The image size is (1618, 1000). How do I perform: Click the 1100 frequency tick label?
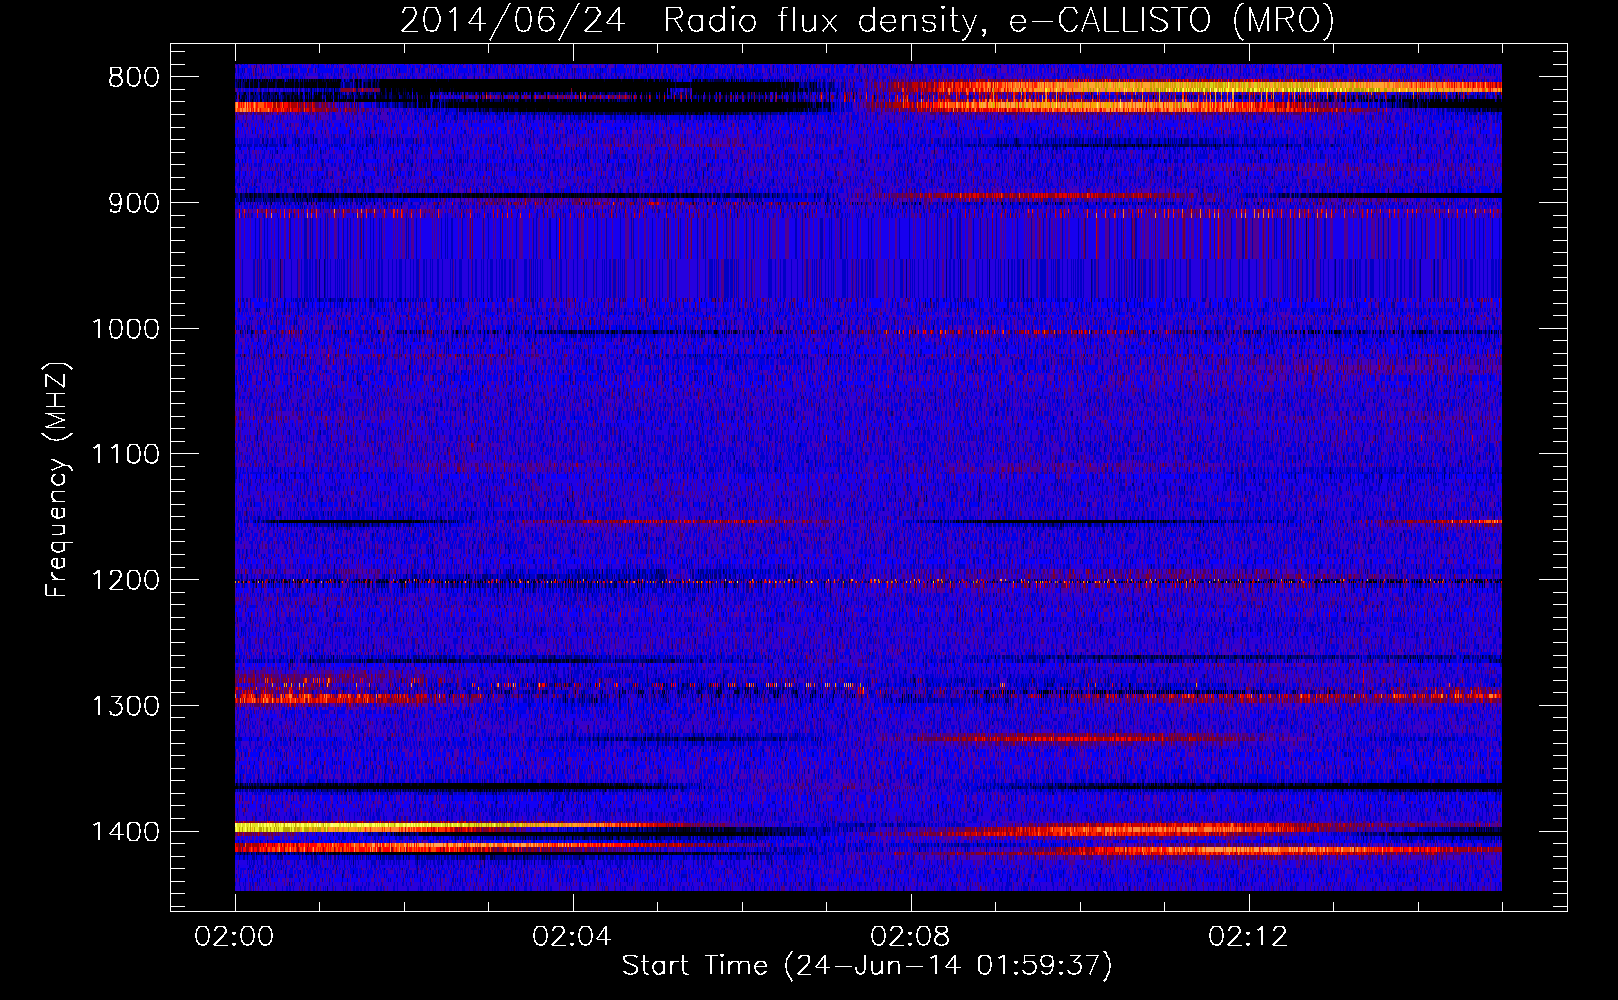click(x=125, y=455)
